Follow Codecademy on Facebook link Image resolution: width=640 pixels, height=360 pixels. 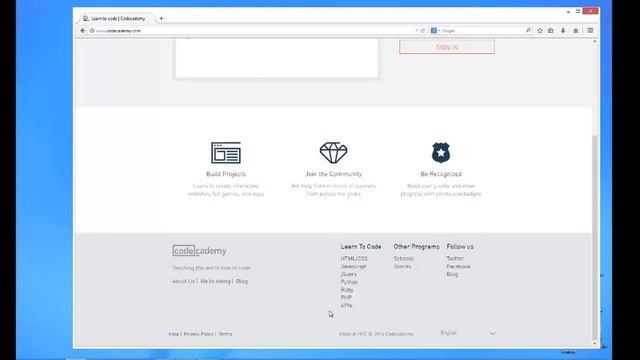coord(458,266)
